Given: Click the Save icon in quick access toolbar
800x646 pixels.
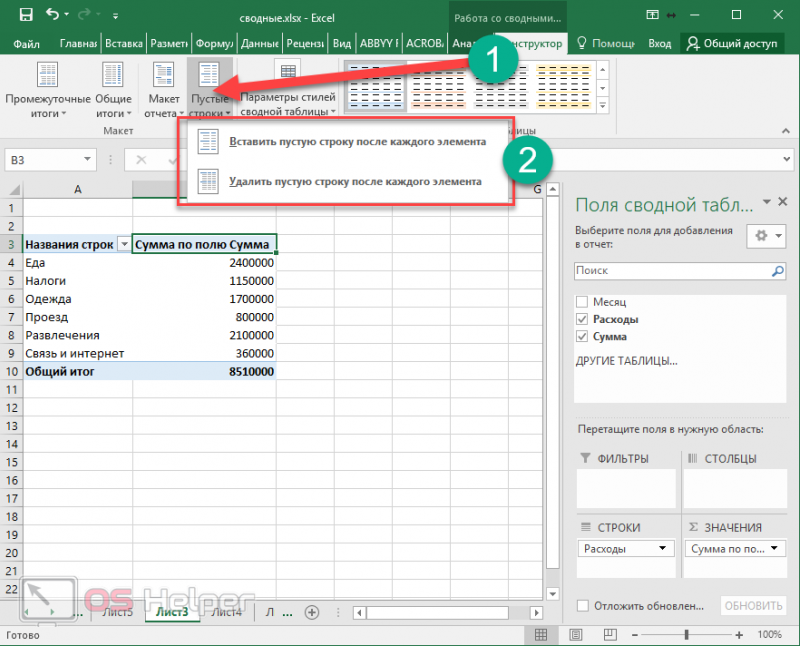Looking at the screenshot, I should coord(26,14).
